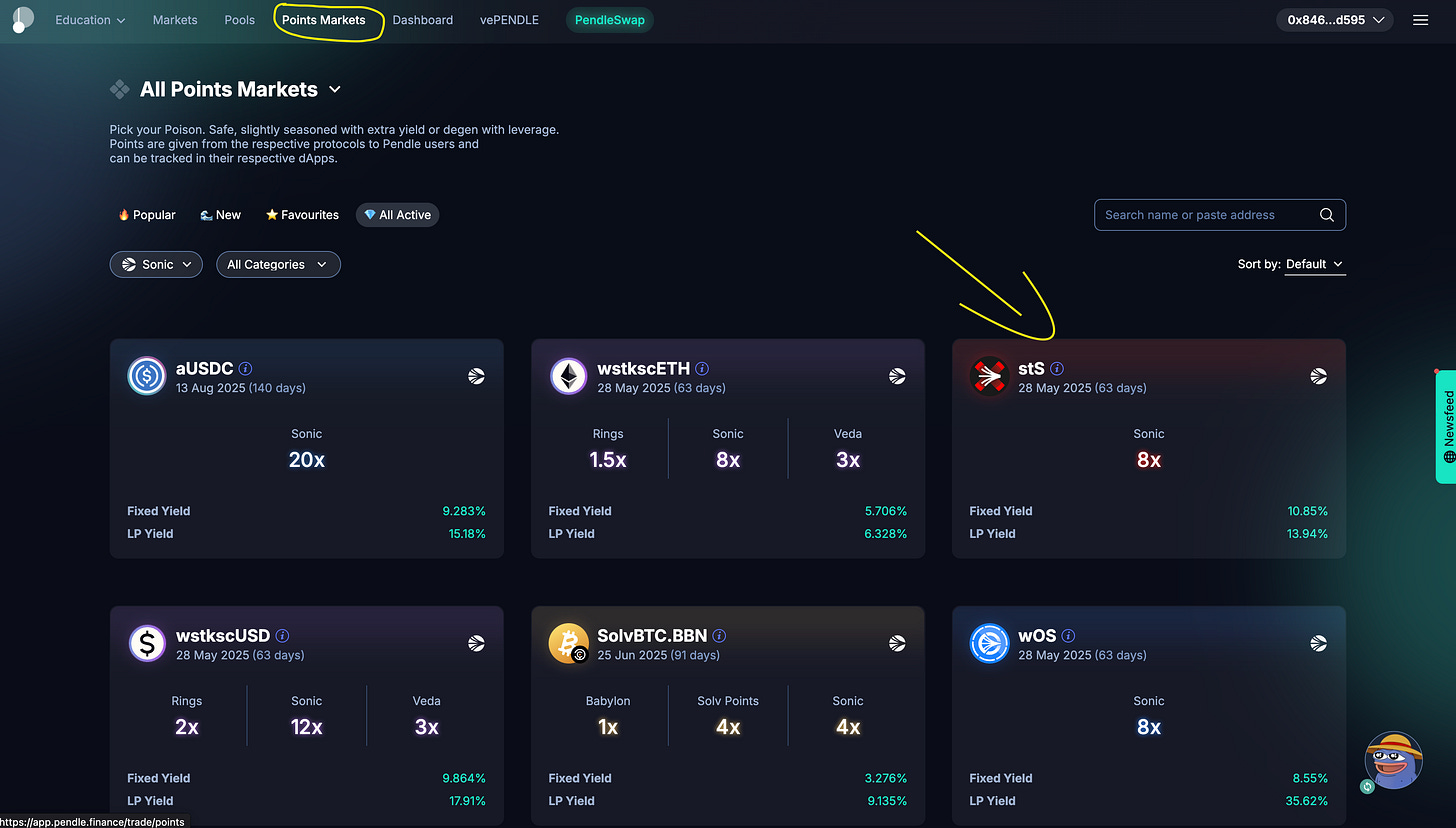Go to the Markets tab
The image size is (1456, 828).
click(x=175, y=20)
